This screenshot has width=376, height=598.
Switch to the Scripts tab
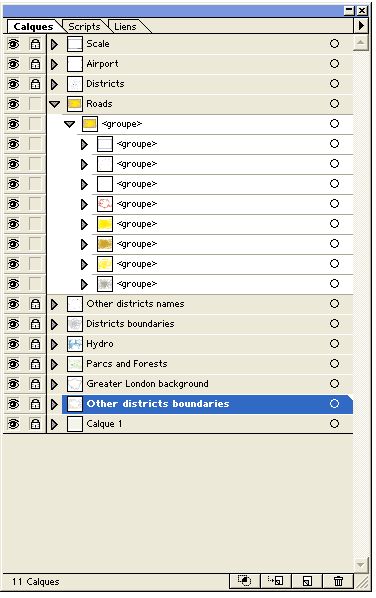coord(84,26)
